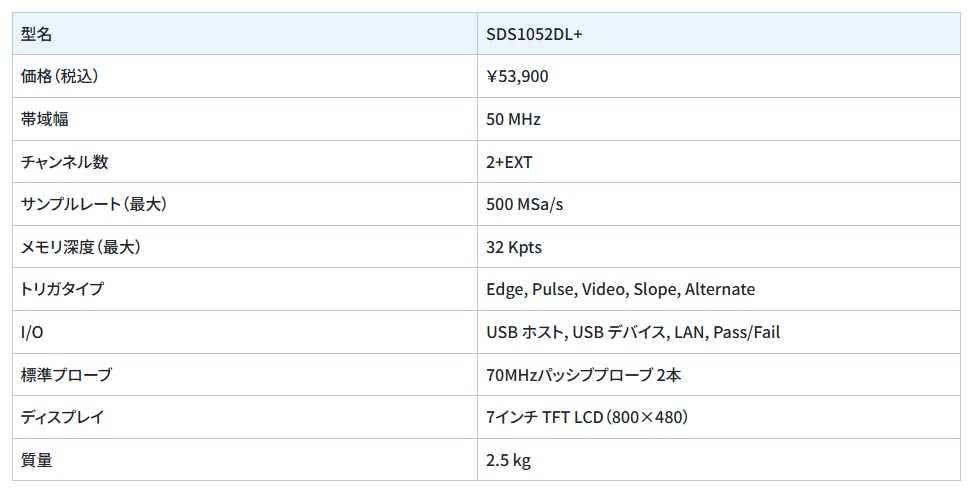Click the トリガタイプ row label
969x488 pixels.
[62, 289]
